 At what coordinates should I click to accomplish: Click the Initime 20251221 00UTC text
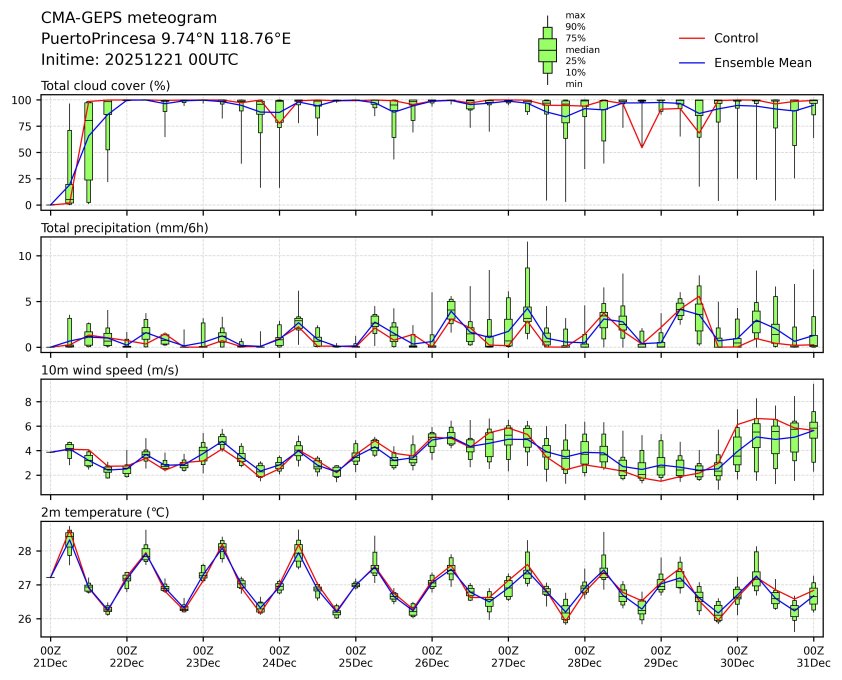pyautogui.click(x=139, y=59)
